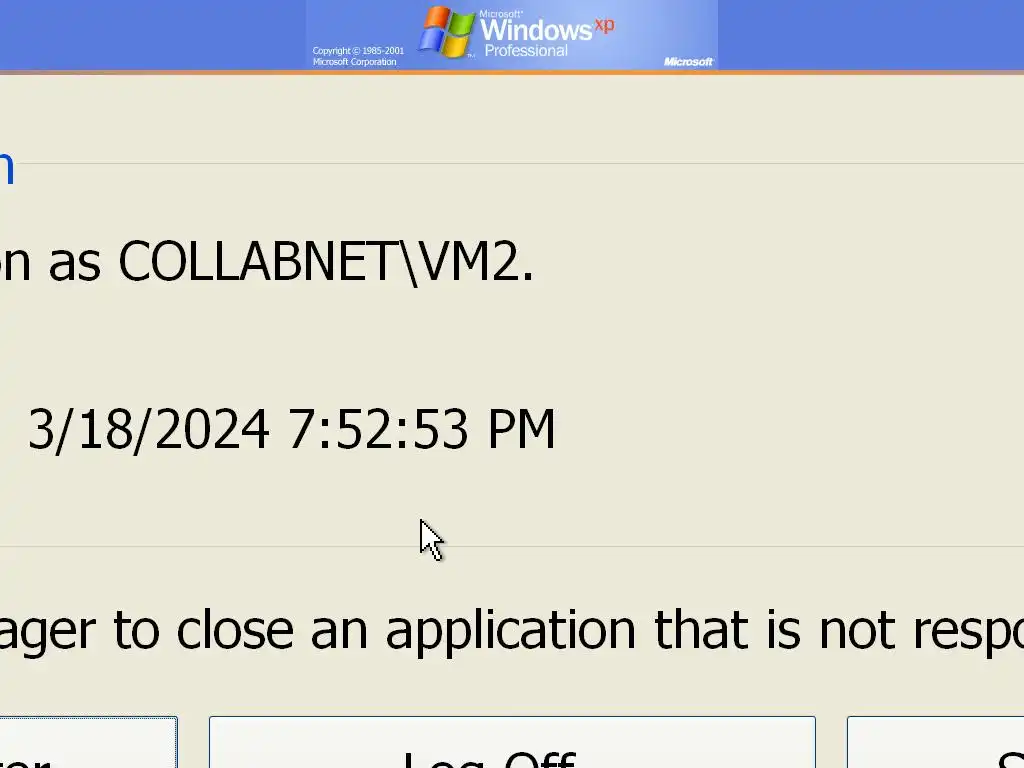Click the orange stripe beneath the banner

pos(512,72)
